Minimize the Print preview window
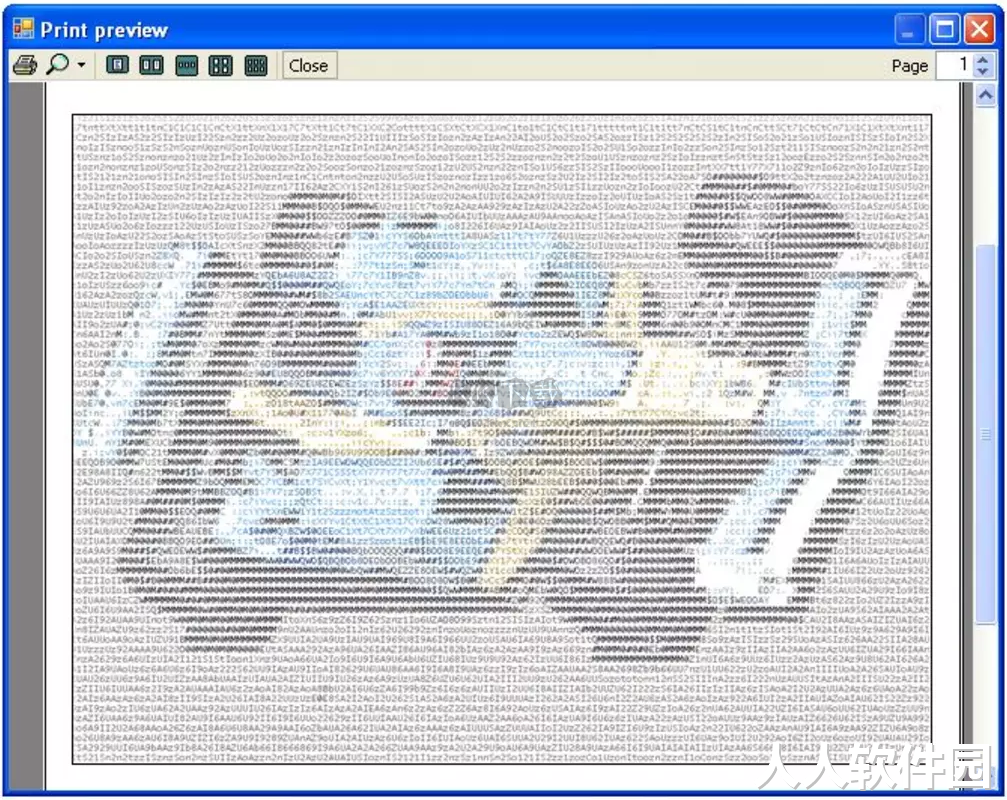Viewport: 1007px width, 800px height. click(909, 30)
